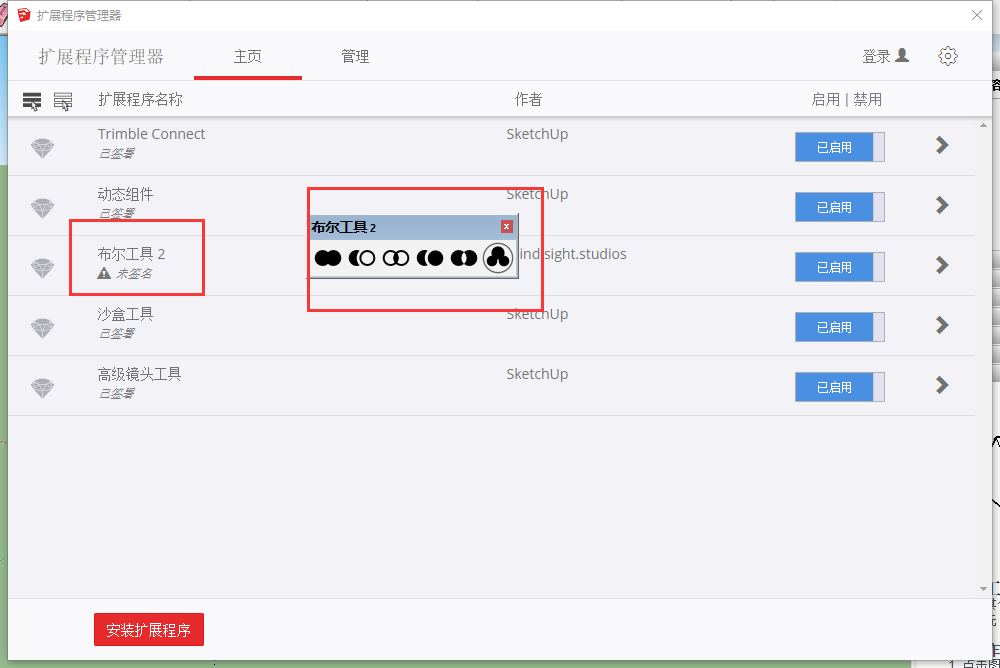Toggle Trimble Connect 已启用 switch
This screenshot has height=668, width=1000.
point(839,147)
